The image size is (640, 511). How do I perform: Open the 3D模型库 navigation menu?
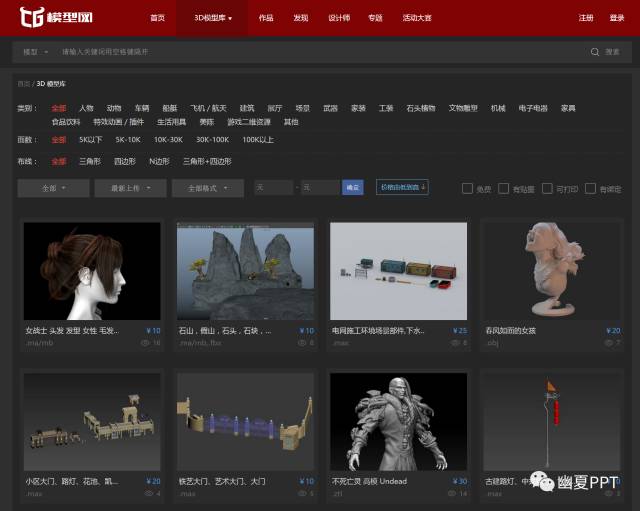(212, 18)
